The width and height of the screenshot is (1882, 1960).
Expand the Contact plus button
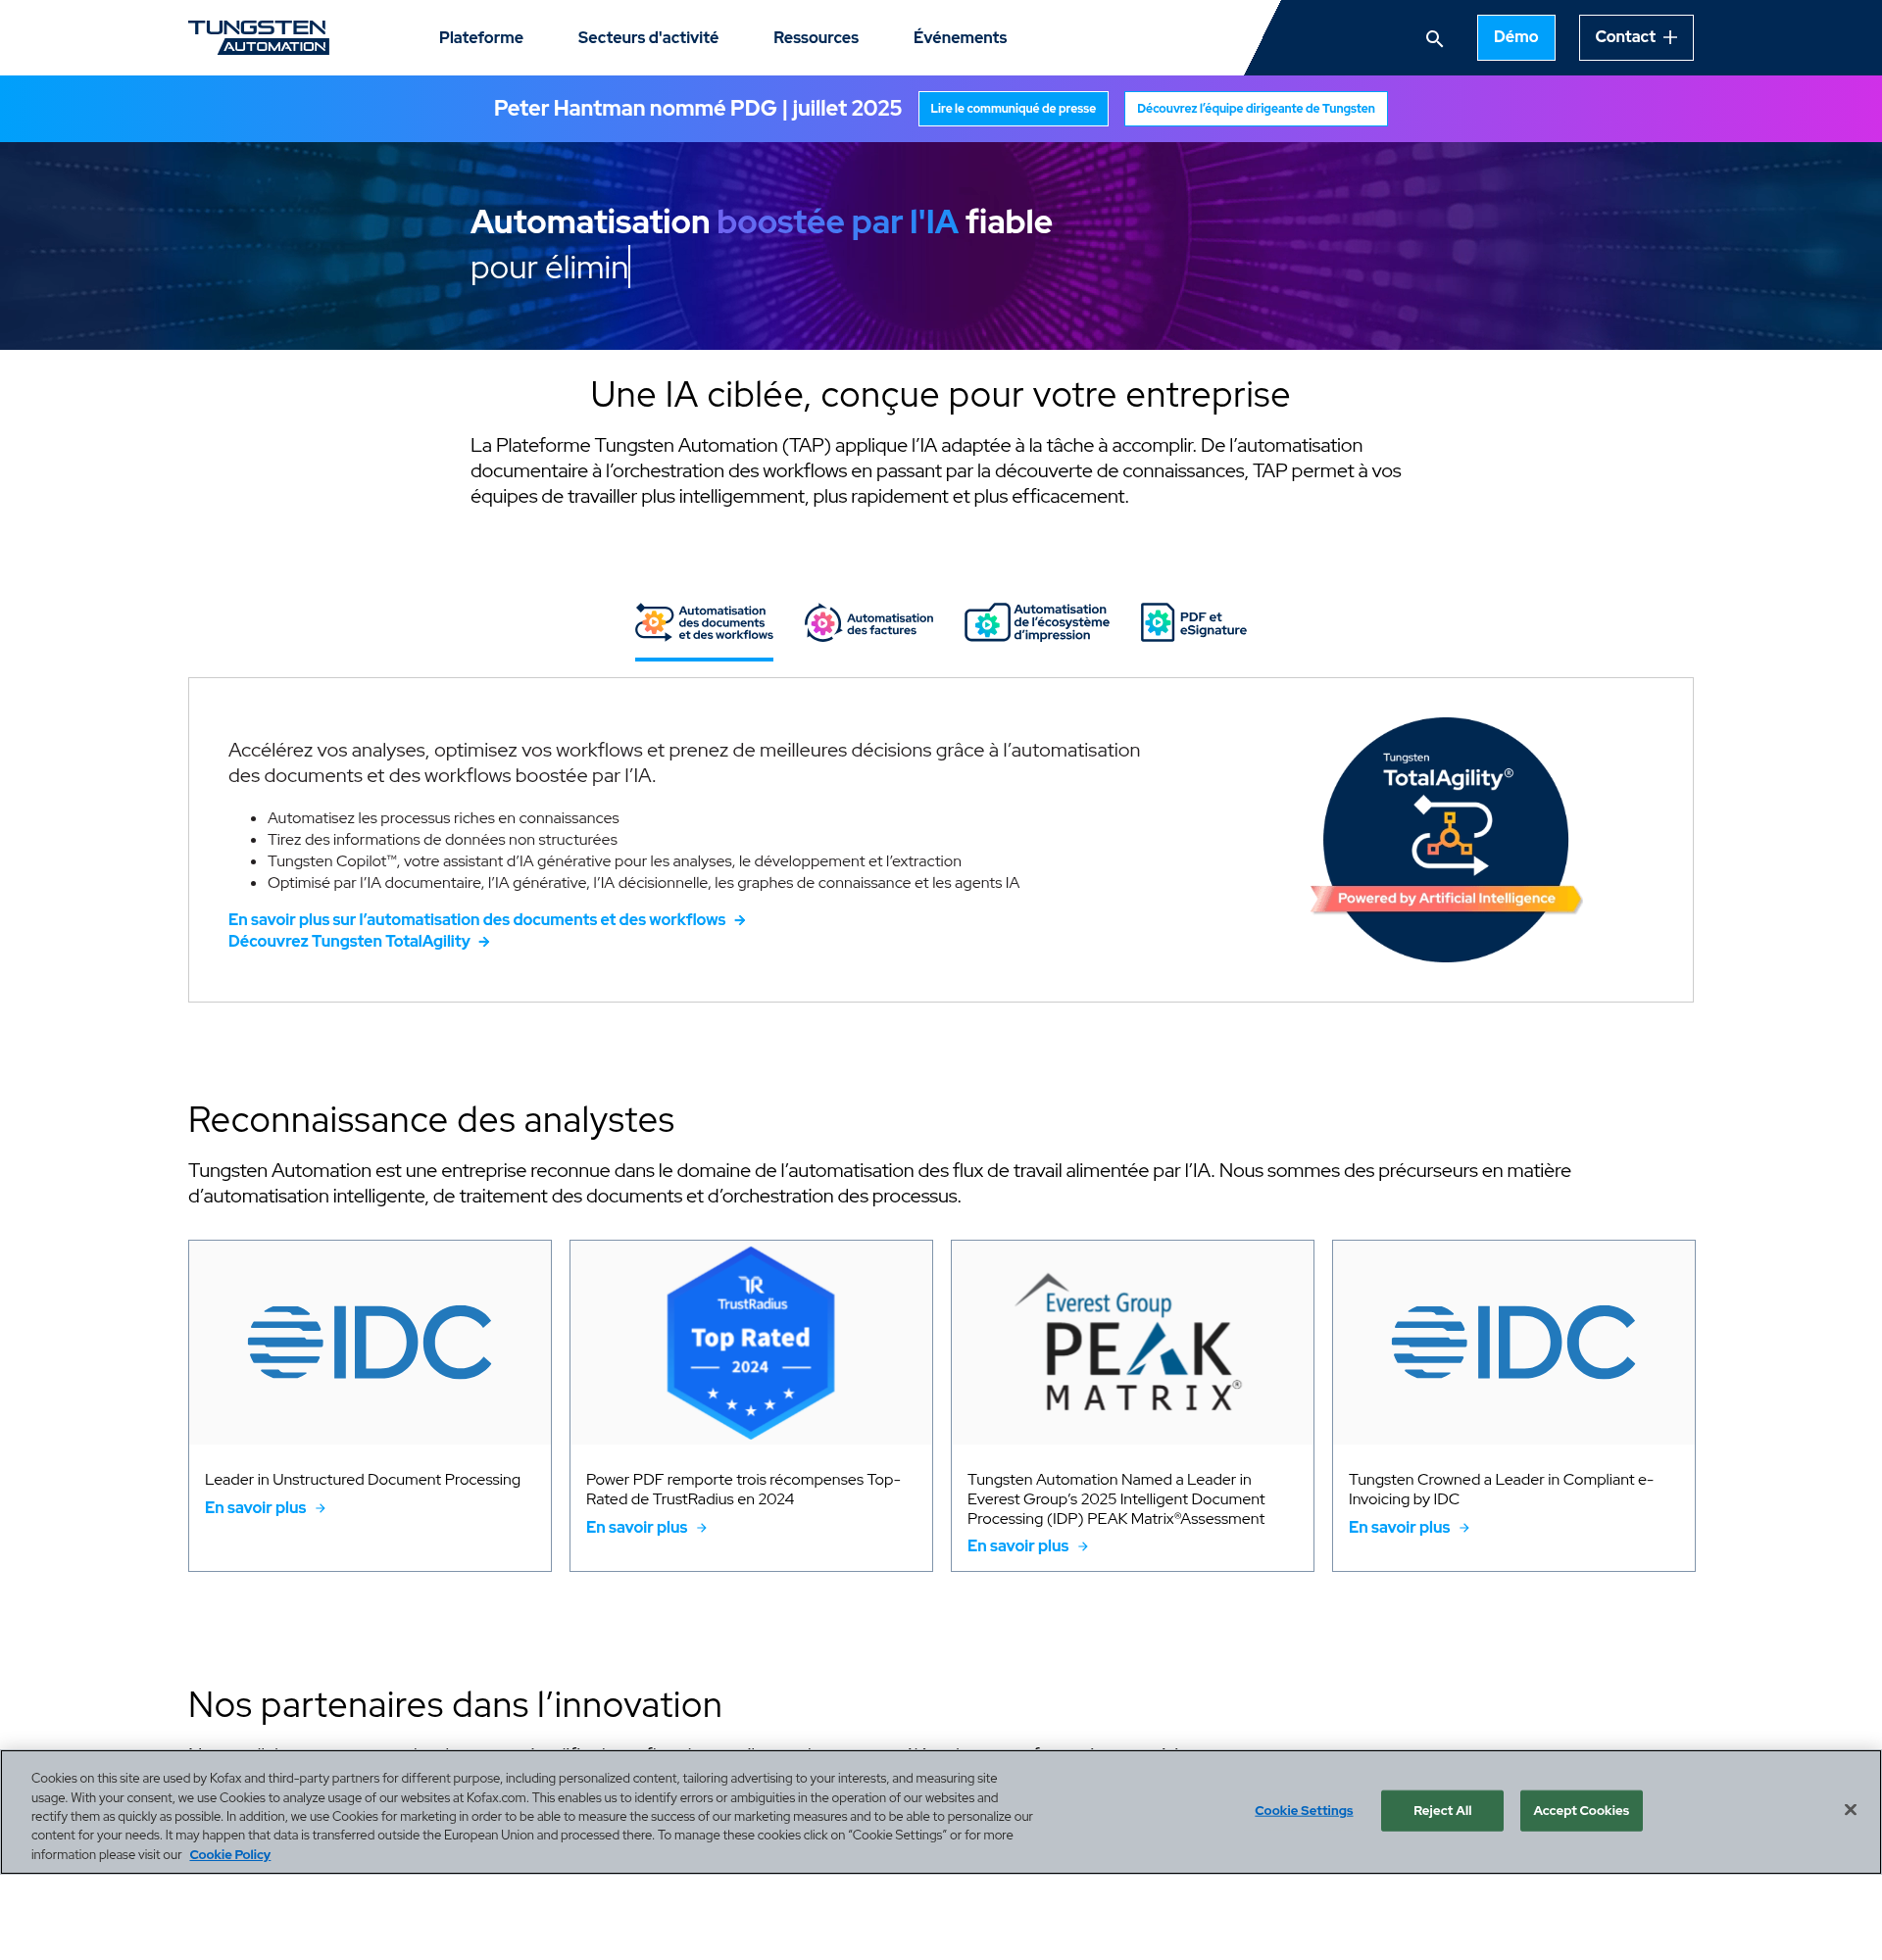[1634, 38]
